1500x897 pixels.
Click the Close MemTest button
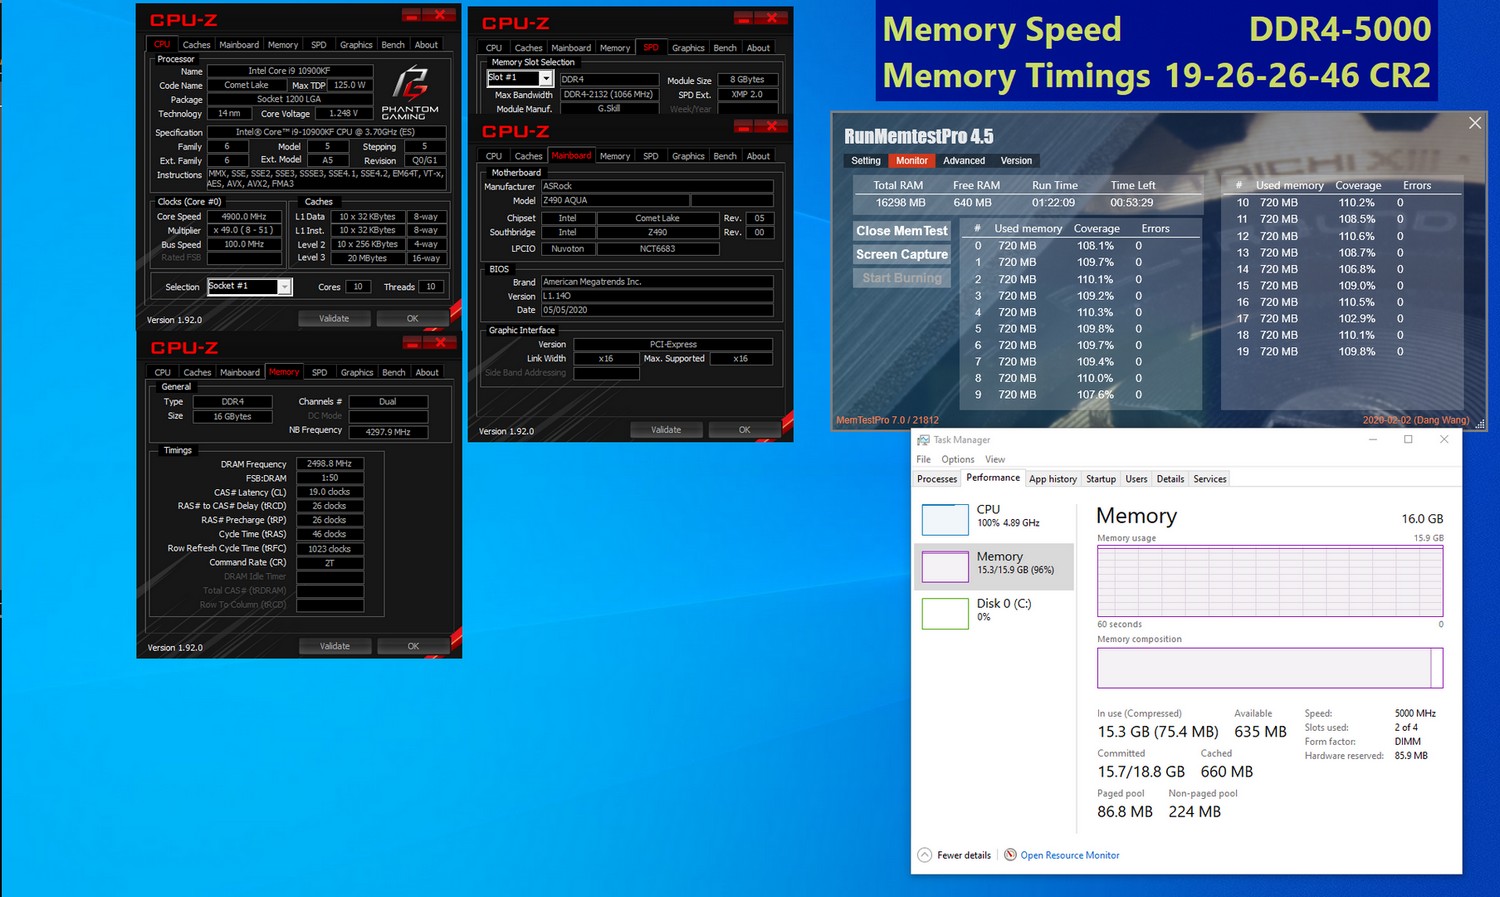tap(901, 231)
